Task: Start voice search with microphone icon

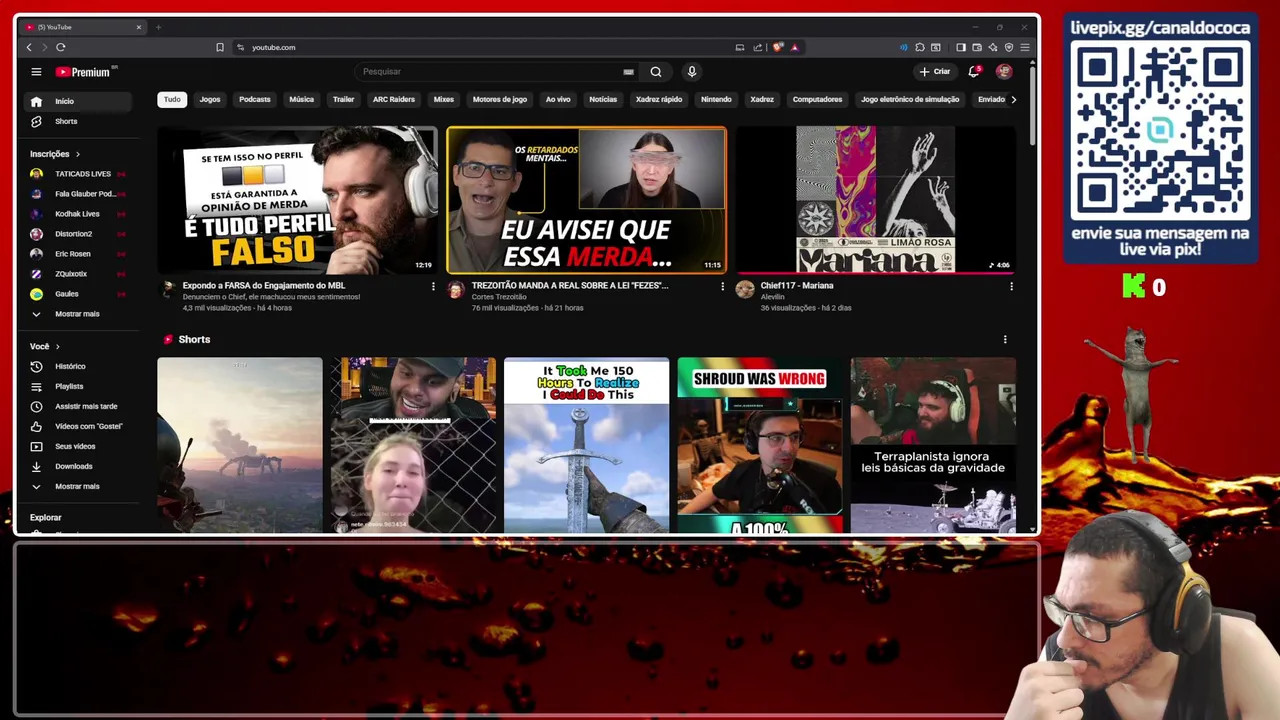Action: 691,72
